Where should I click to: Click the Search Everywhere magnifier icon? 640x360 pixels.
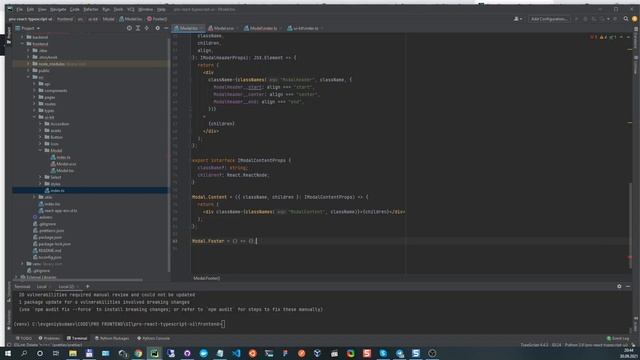(x=626, y=19)
